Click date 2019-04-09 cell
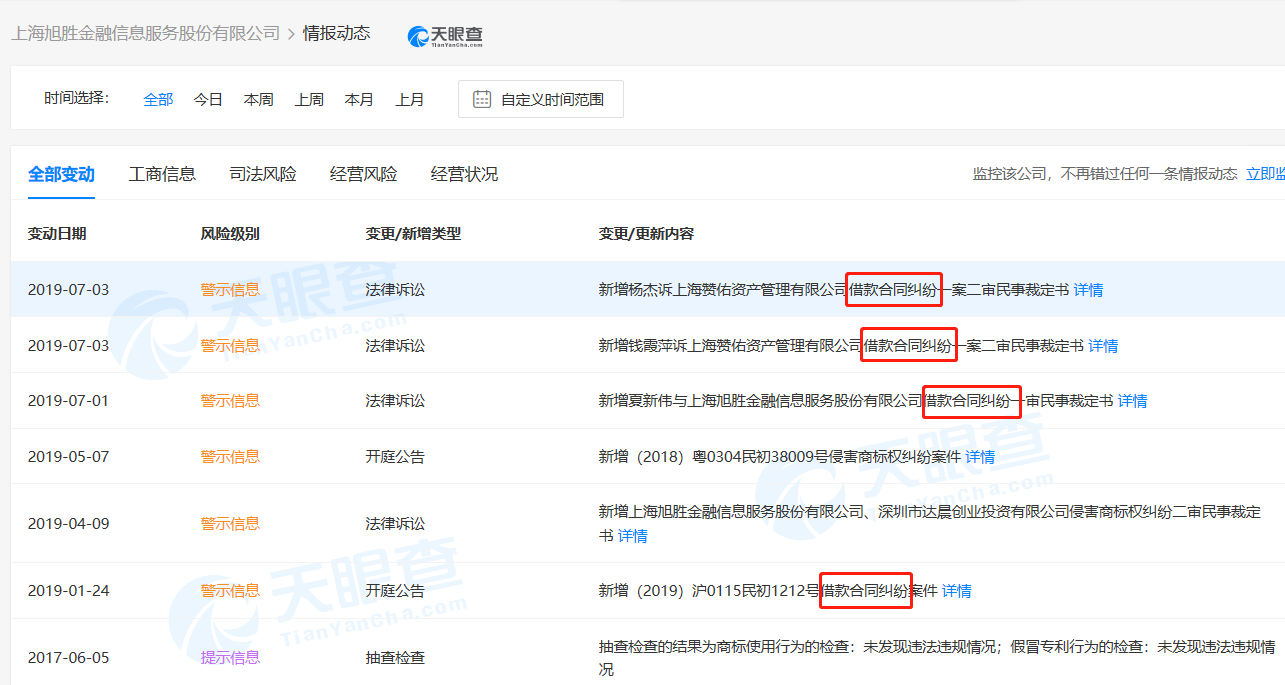 pos(68,523)
